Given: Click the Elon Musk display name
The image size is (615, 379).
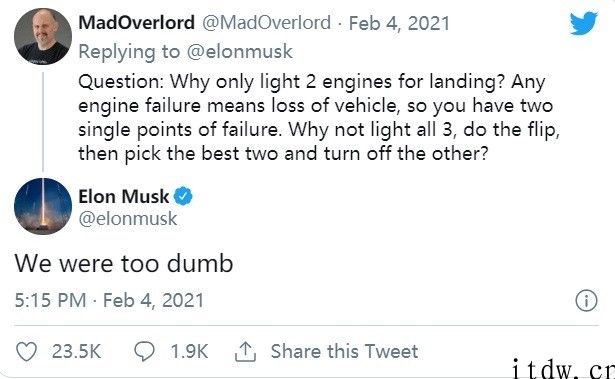Looking at the screenshot, I should click(x=124, y=196).
